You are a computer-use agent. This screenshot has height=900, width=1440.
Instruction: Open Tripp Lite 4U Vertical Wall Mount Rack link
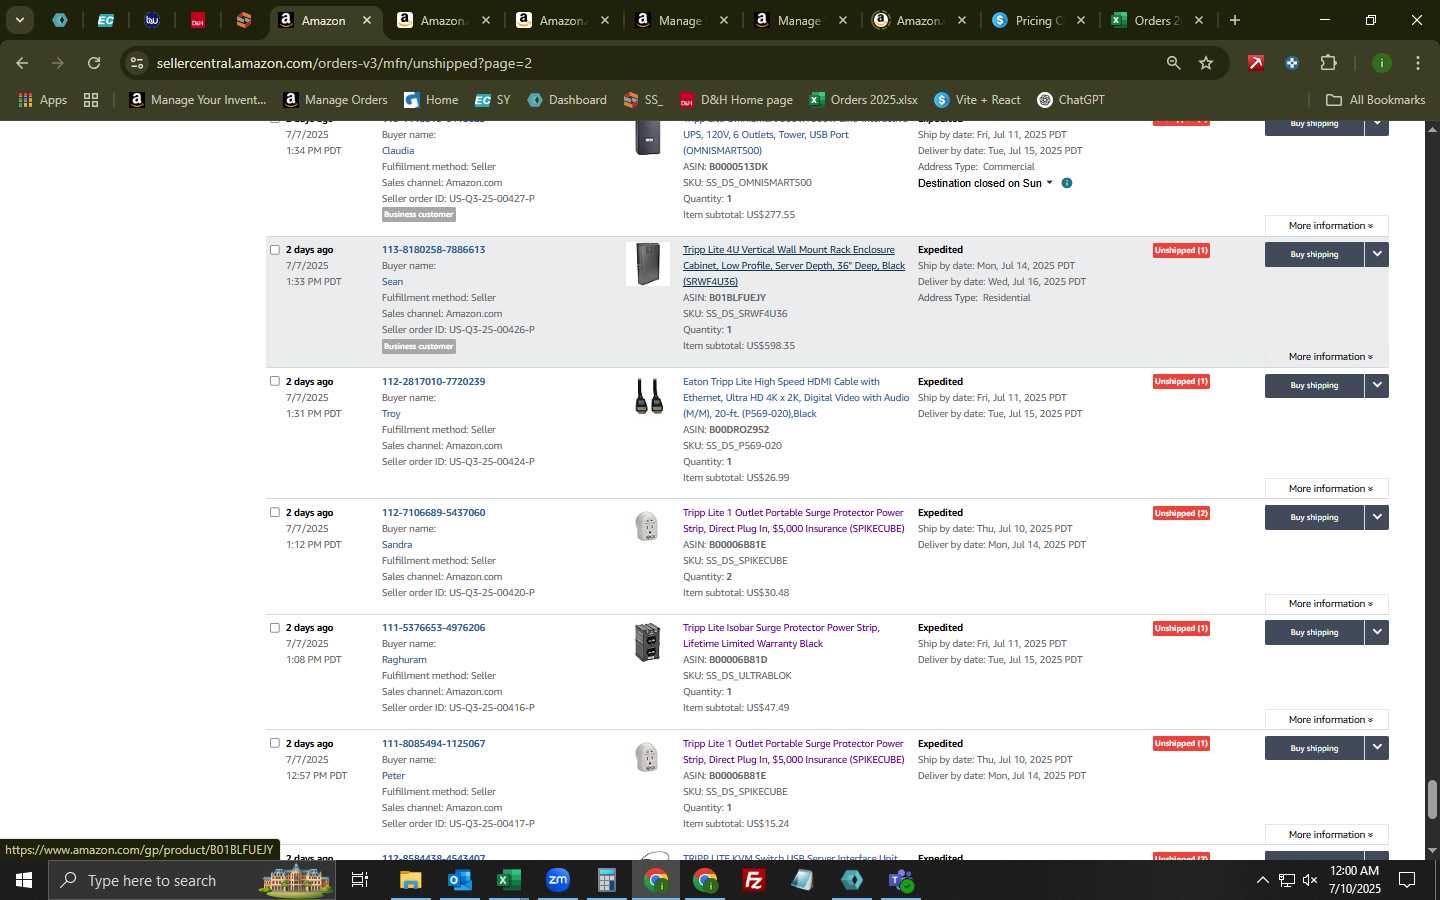[x=794, y=266]
